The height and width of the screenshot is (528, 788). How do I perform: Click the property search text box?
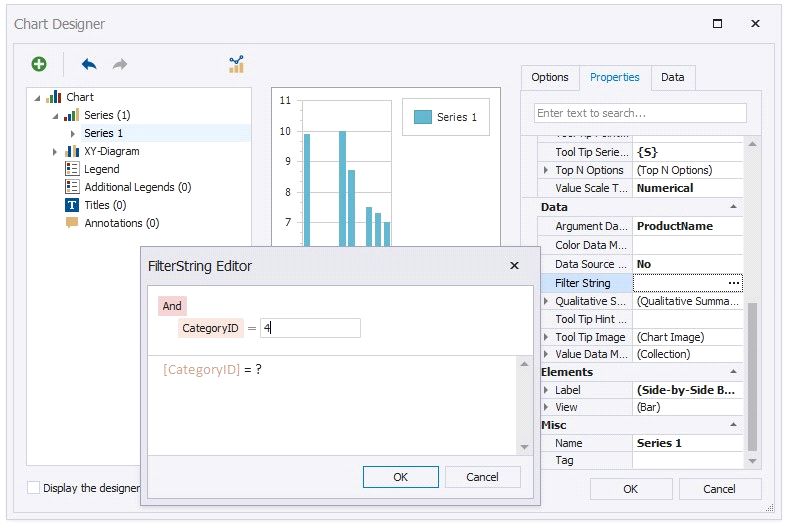tap(640, 113)
